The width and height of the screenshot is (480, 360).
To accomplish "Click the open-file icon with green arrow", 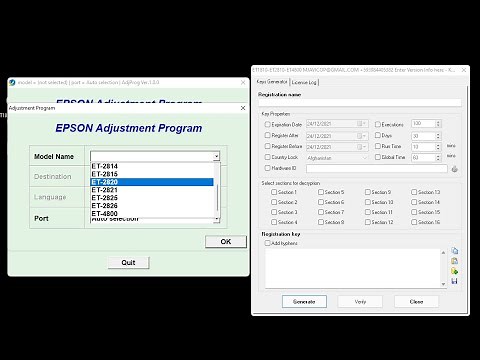I will click(x=454, y=271).
